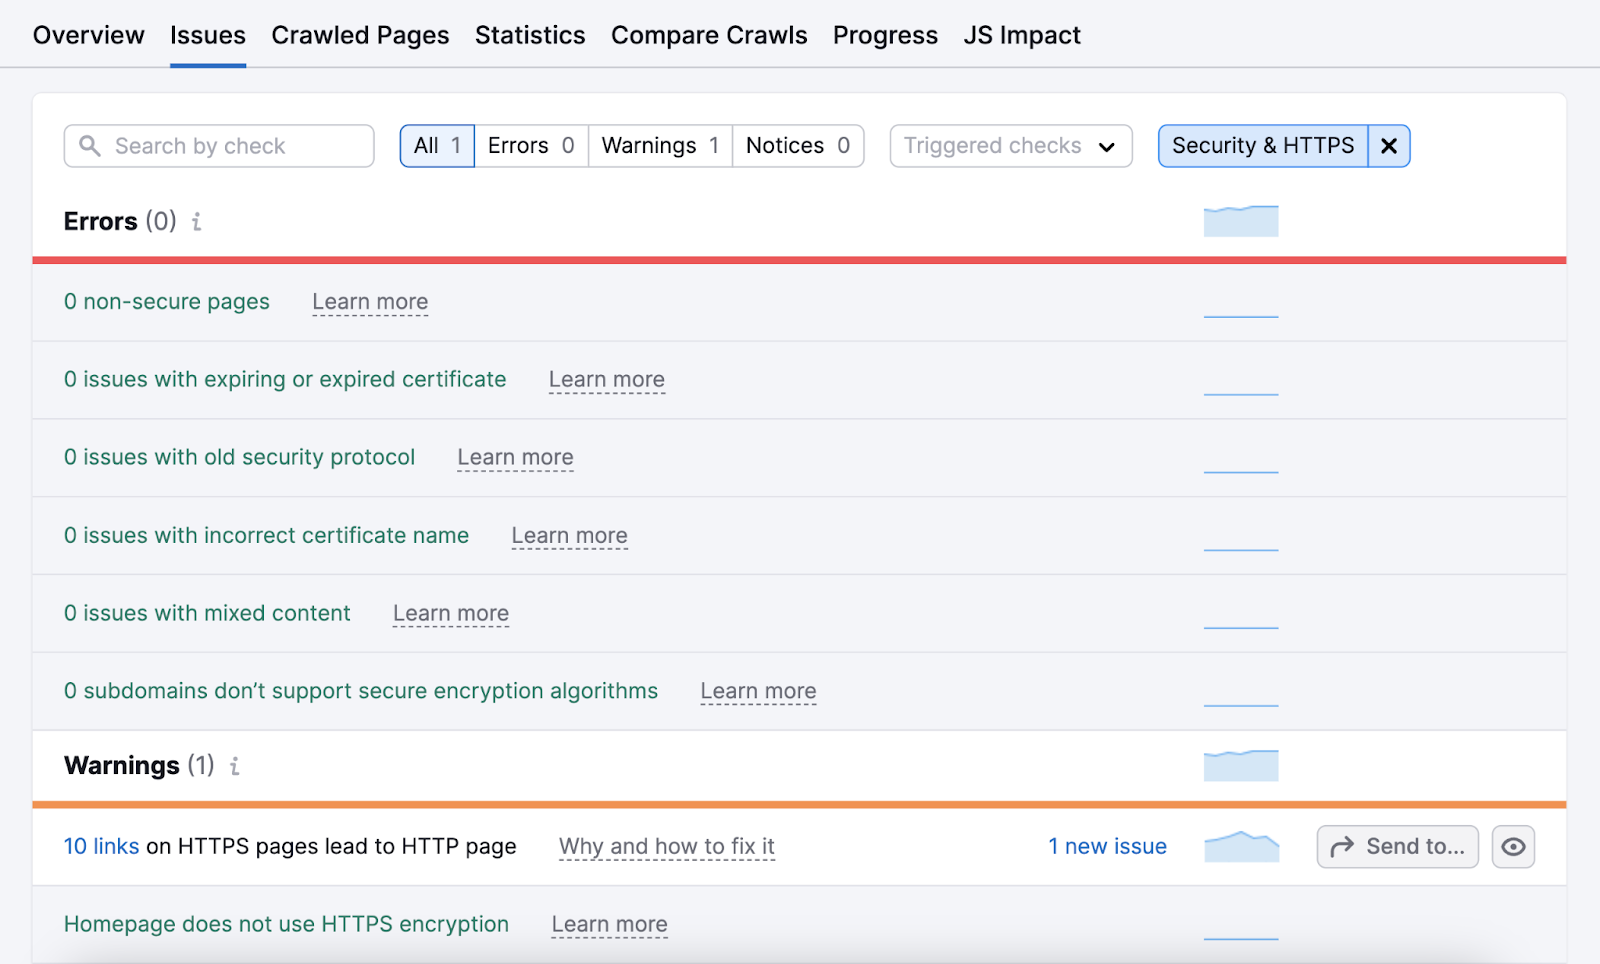Open the 10 links issue details
This screenshot has height=964, width=1600.
[101, 846]
